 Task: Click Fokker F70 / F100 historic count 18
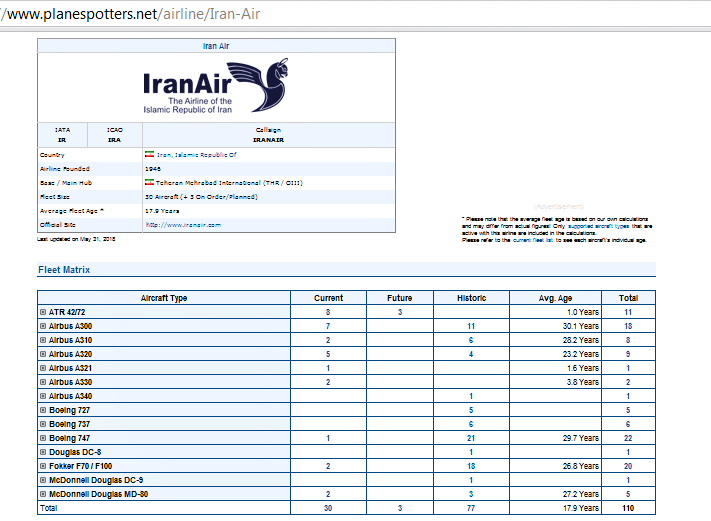471,466
